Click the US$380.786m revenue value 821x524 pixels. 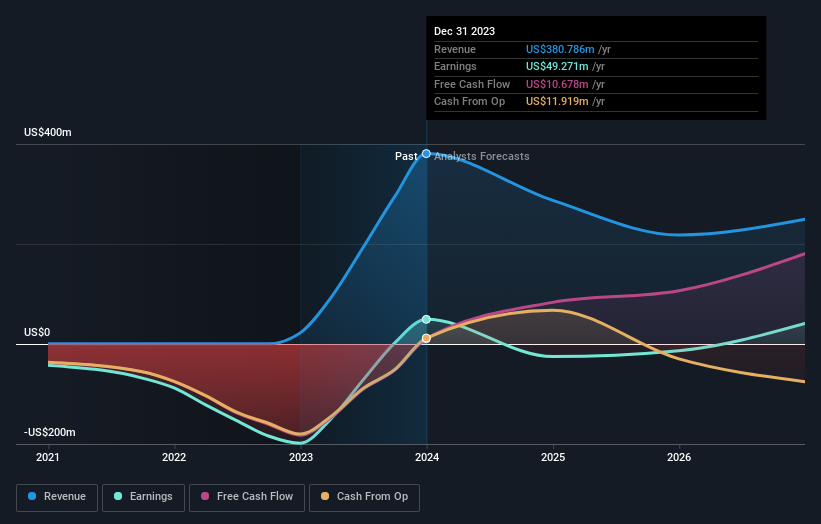[x=560, y=49]
